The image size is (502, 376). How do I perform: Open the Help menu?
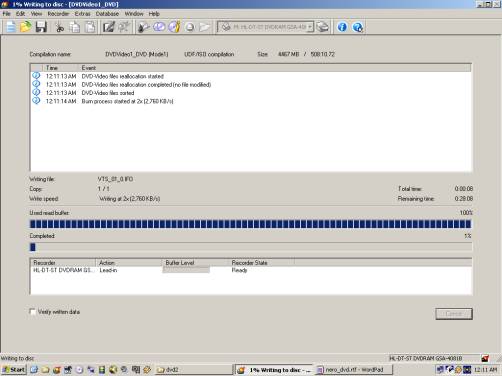click(154, 14)
